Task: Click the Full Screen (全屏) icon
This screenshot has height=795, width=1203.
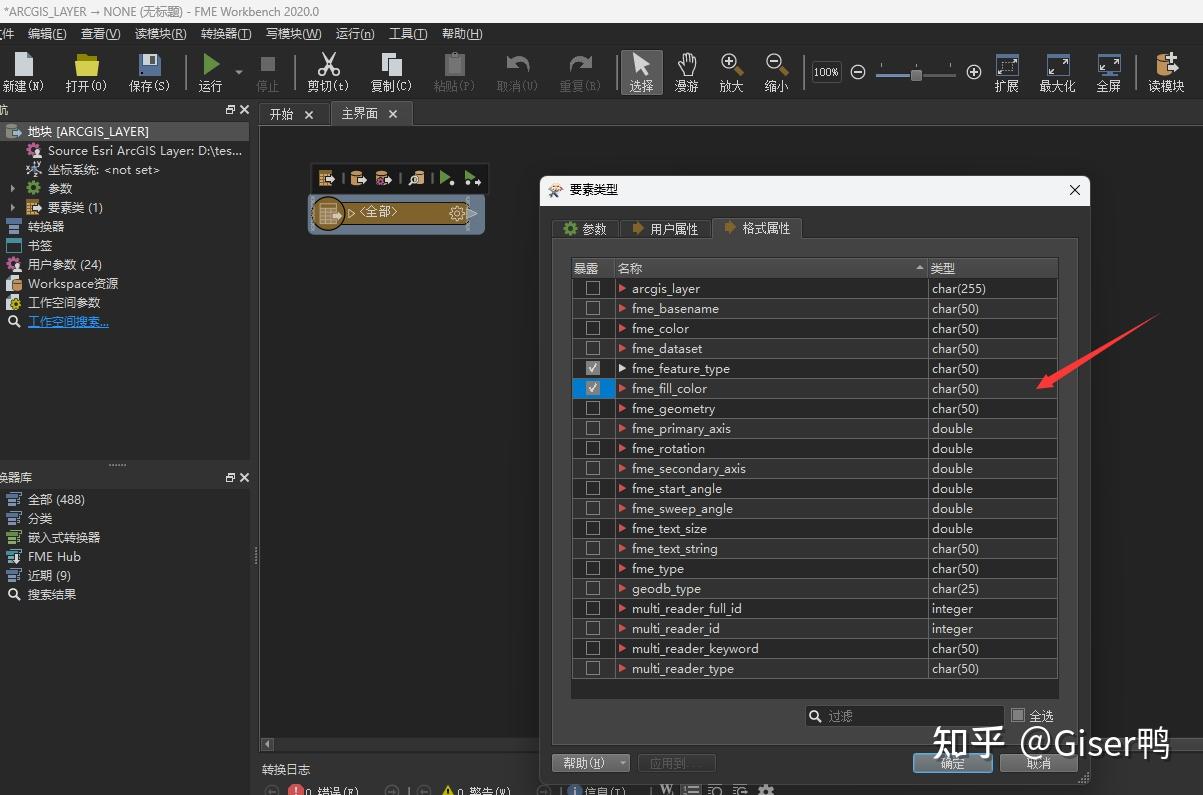Action: click(x=1108, y=66)
